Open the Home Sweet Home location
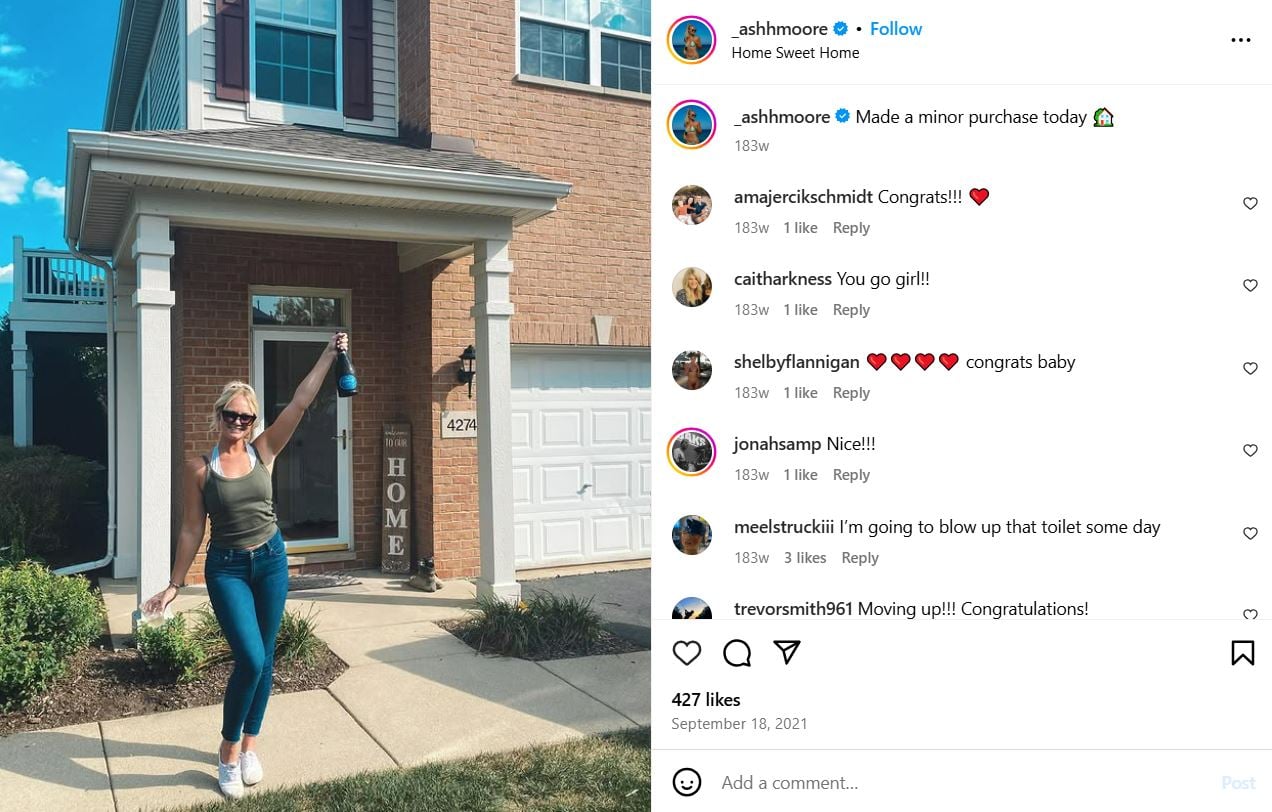Screen dimensions: 1272x812 pos(795,53)
